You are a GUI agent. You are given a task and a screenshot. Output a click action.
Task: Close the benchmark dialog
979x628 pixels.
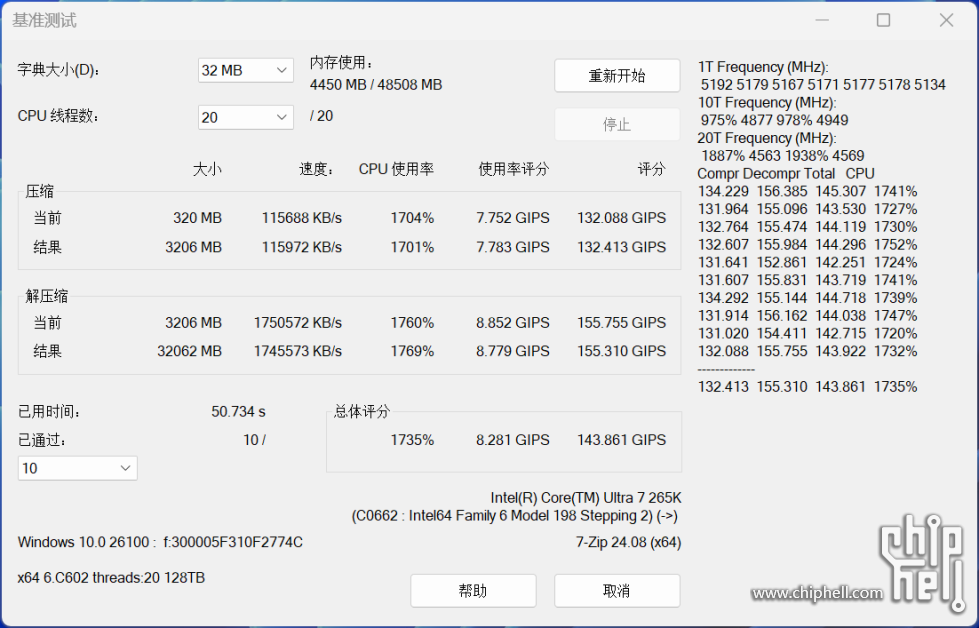[x=947, y=21]
